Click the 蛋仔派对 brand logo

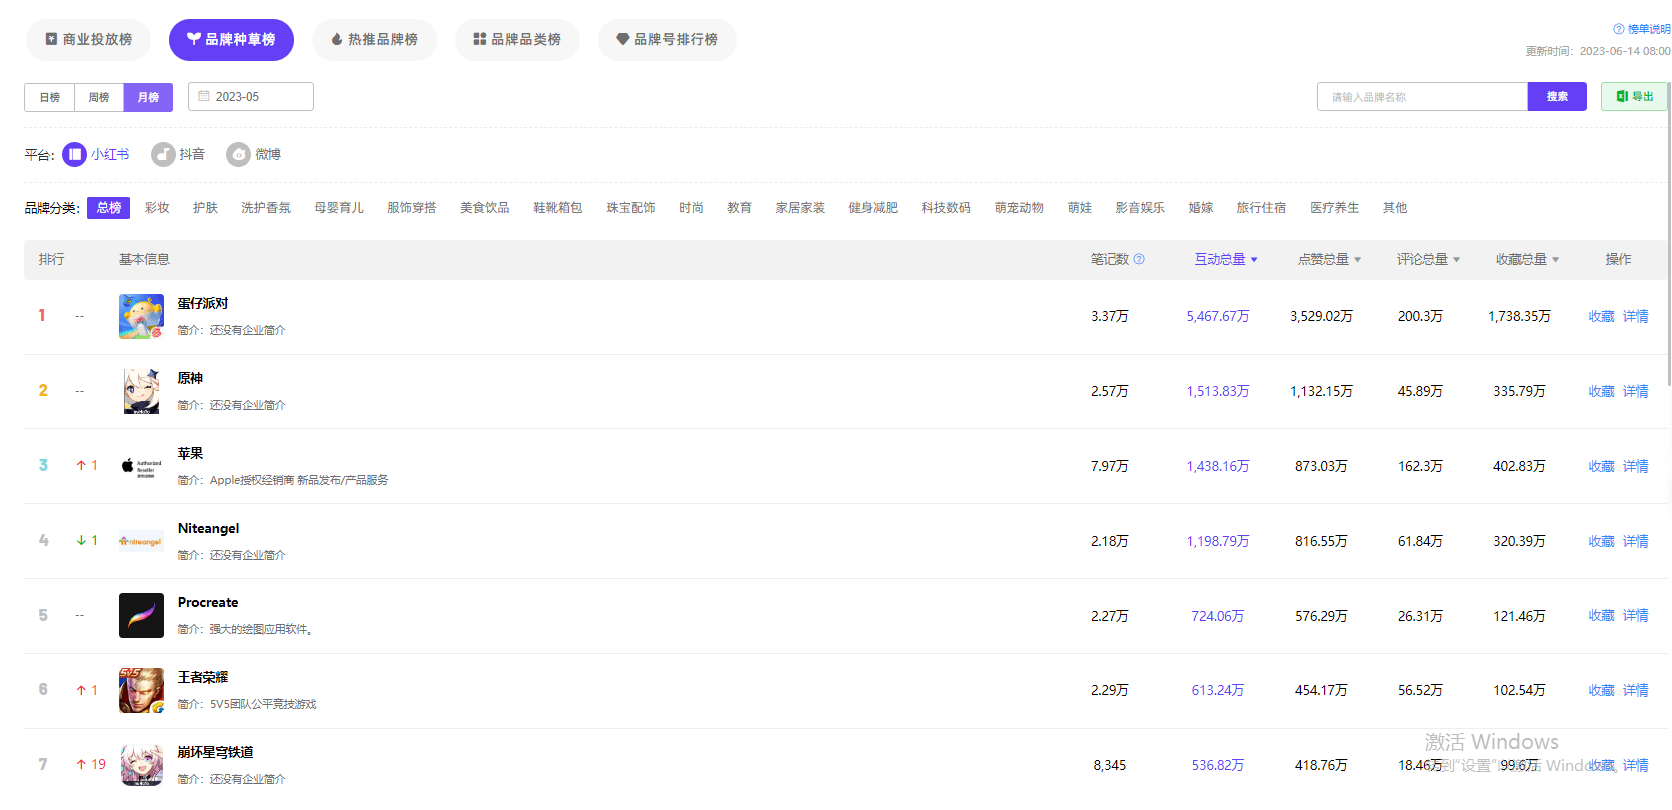141,316
